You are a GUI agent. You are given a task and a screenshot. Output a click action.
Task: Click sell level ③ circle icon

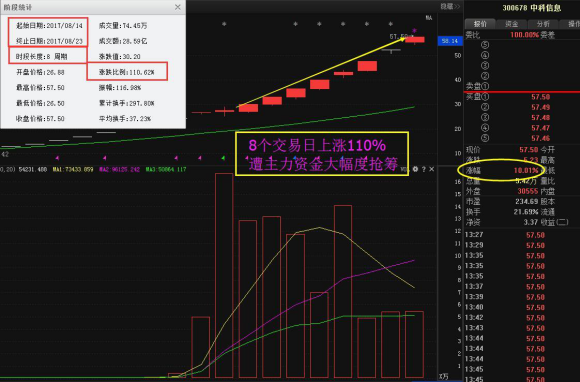(x=485, y=65)
